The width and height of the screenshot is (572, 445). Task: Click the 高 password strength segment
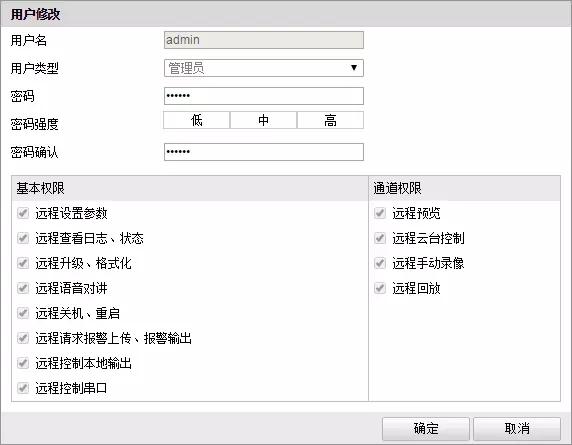330,120
